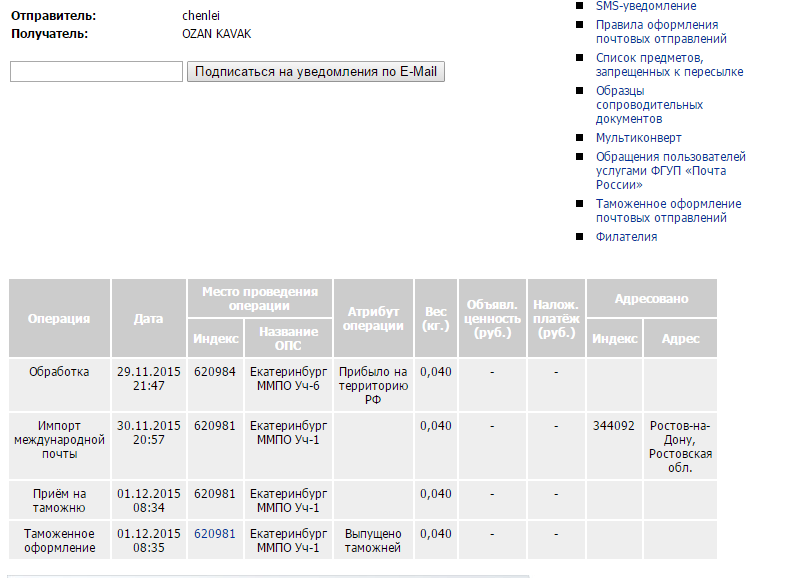Click the 'Вес (кг.)' column header
This screenshot has height=578, width=790.
(x=436, y=318)
